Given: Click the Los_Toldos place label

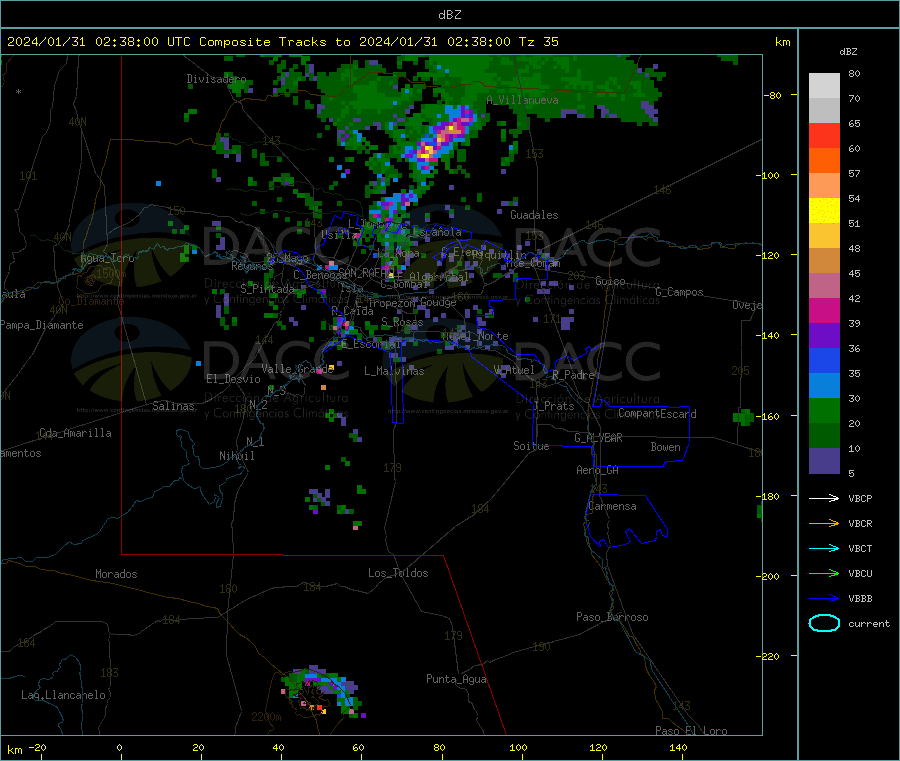Looking at the screenshot, I should pos(398,573).
